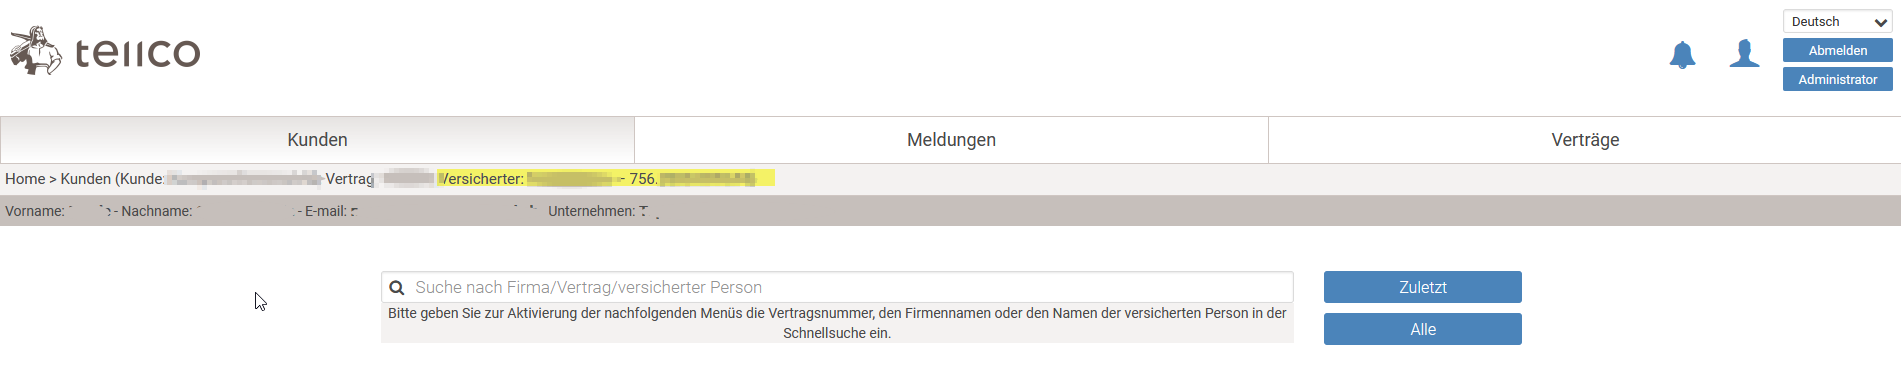Open the notifications bell icon
The width and height of the screenshot is (1901, 375).
coord(1682,54)
